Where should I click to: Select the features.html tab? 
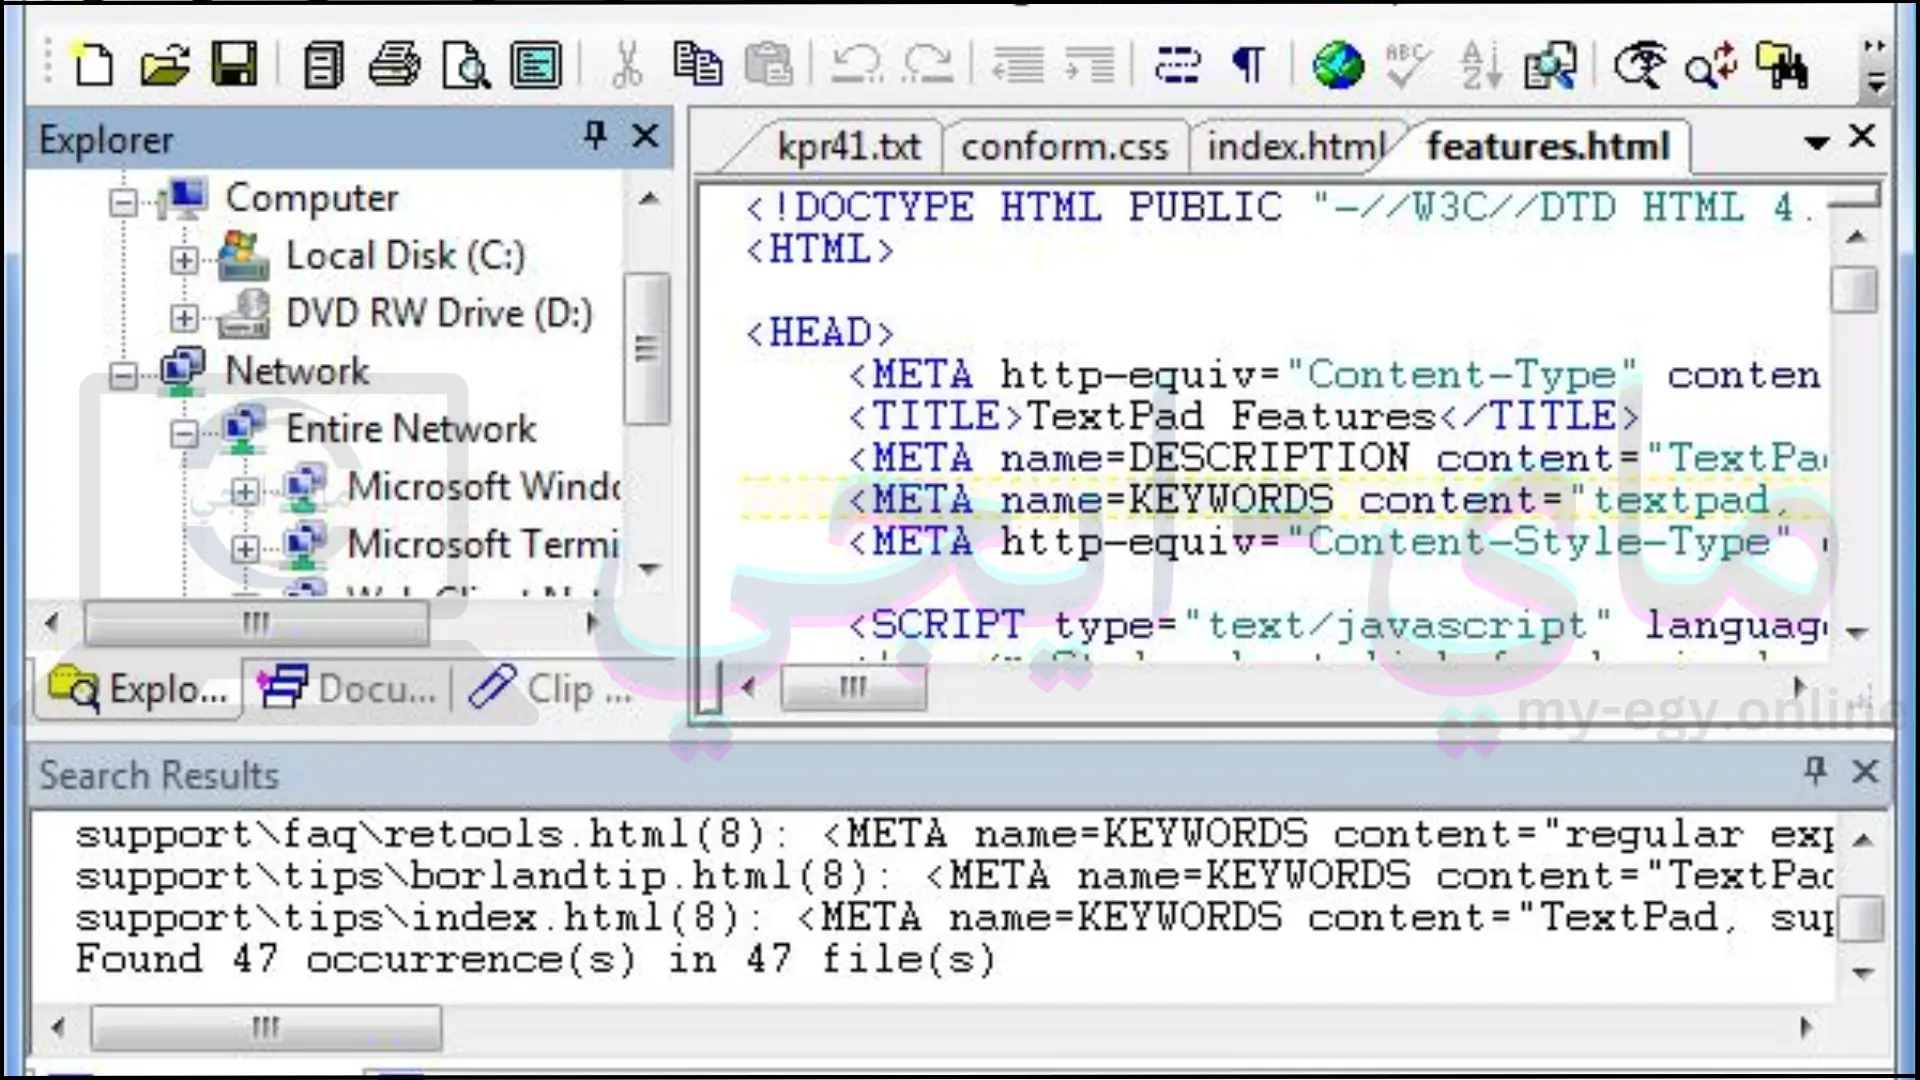(1548, 147)
